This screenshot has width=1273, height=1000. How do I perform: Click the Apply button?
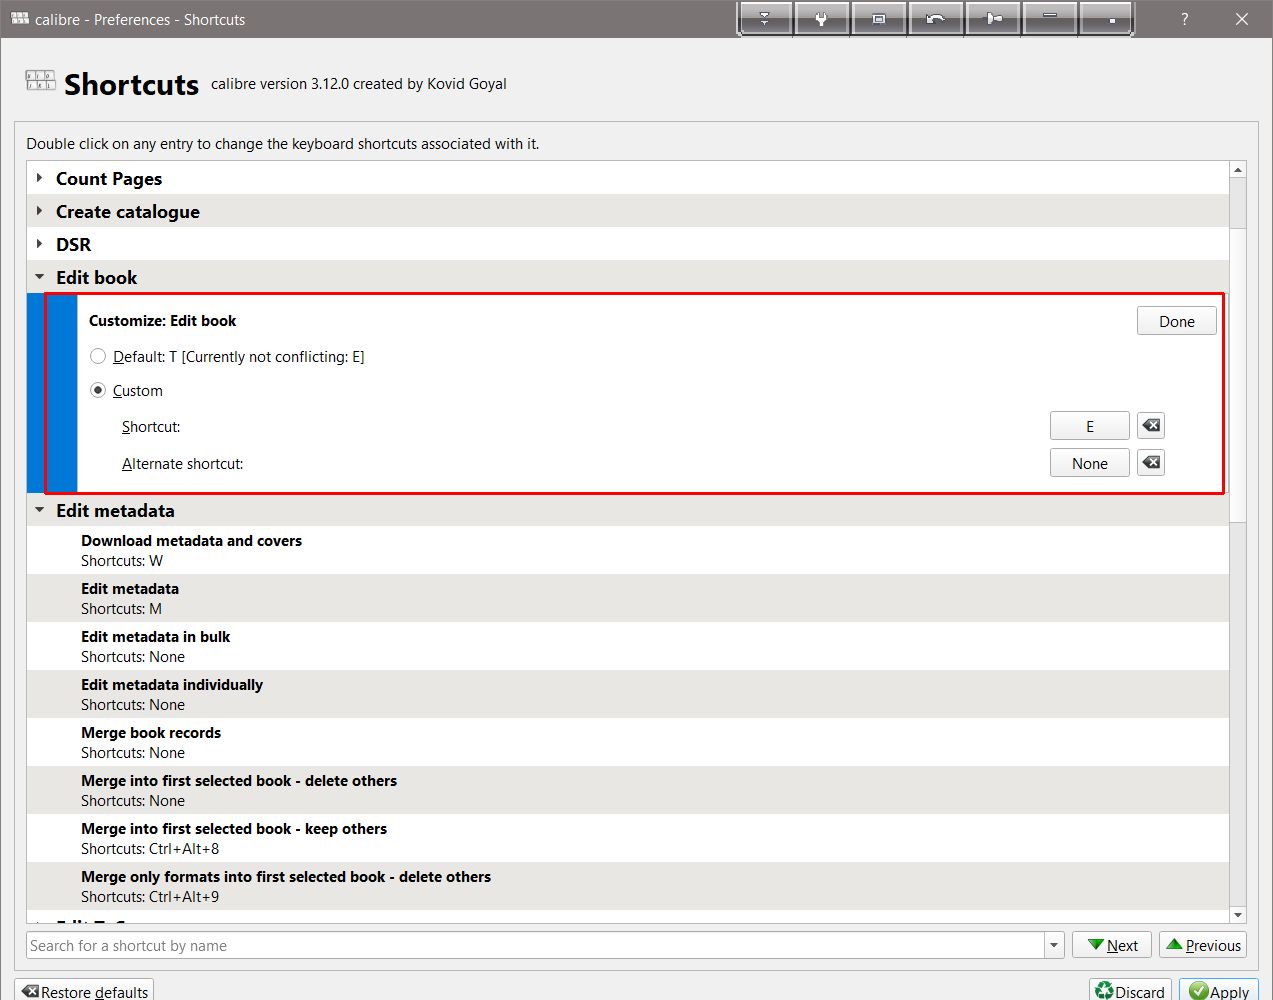[1219, 990]
